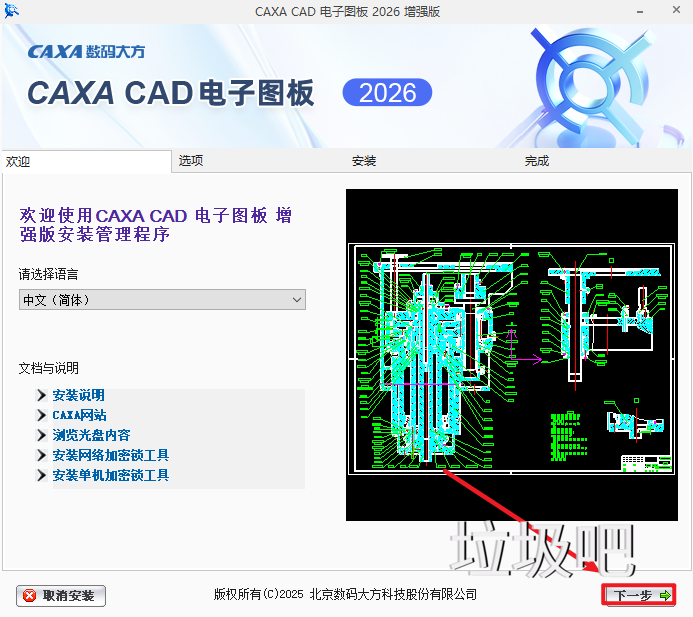
Task: Click the arrow icon beside 安装网络加密锁工具
Action: pos(41,456)
